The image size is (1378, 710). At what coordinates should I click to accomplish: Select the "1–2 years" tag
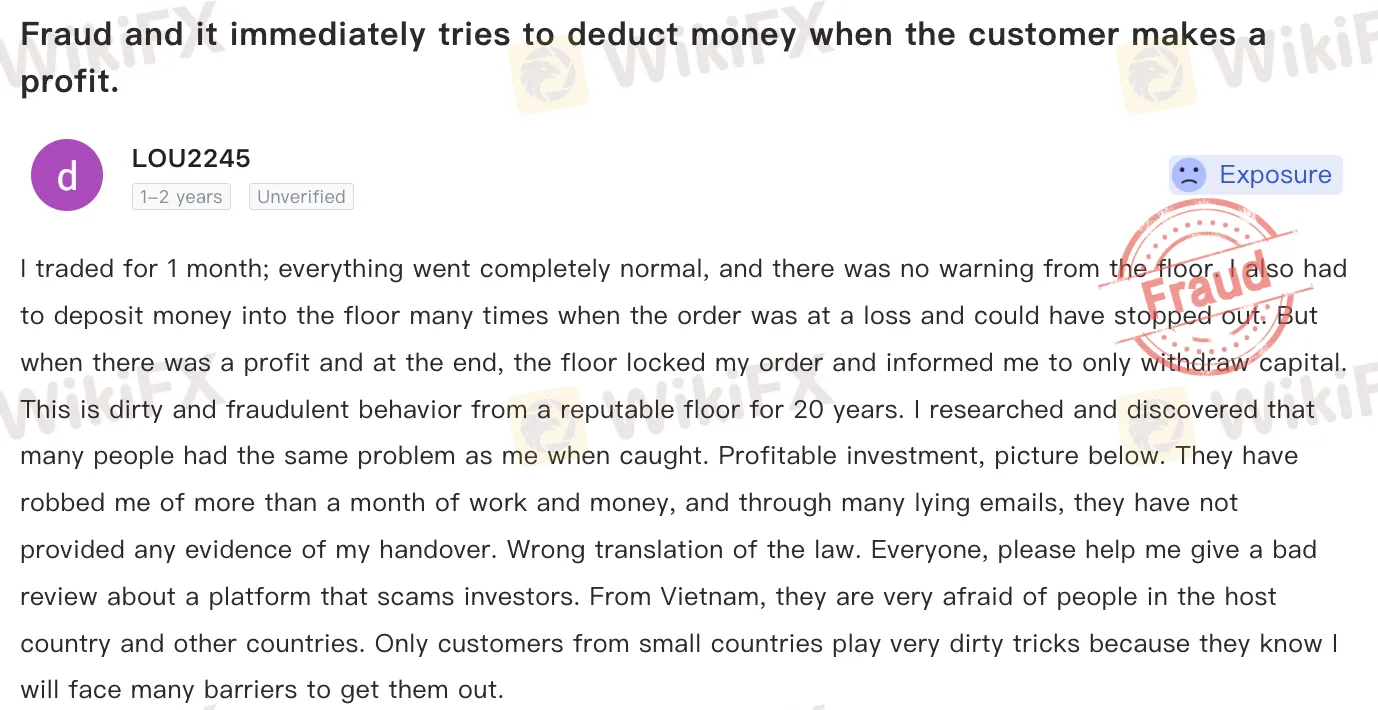point(181,197)
